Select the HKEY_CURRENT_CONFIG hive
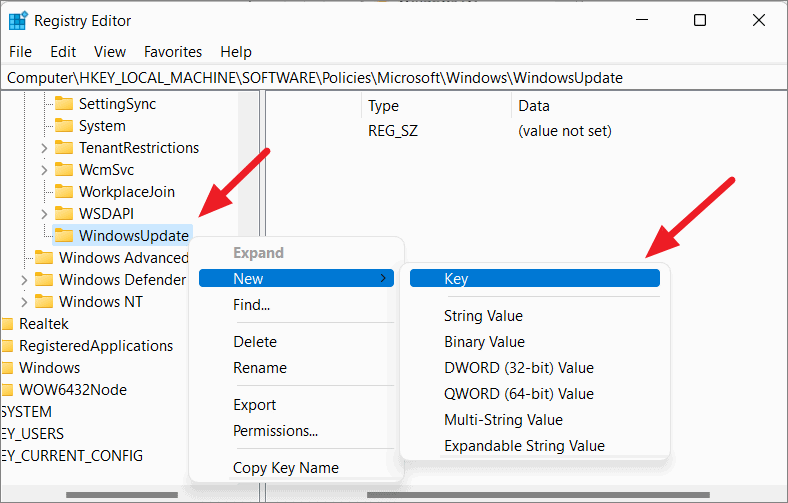This screenshot has height=503, width=788. pos(72,456)
